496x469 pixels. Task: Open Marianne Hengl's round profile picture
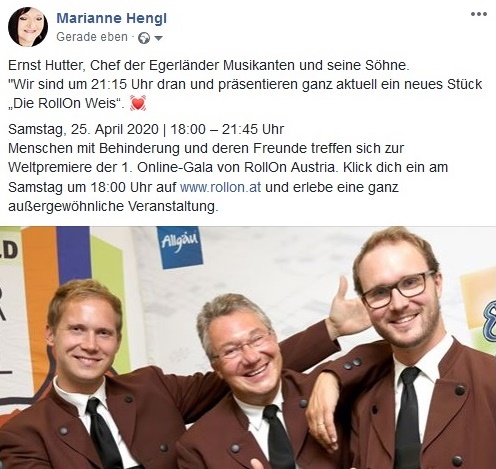coord(28,27)
